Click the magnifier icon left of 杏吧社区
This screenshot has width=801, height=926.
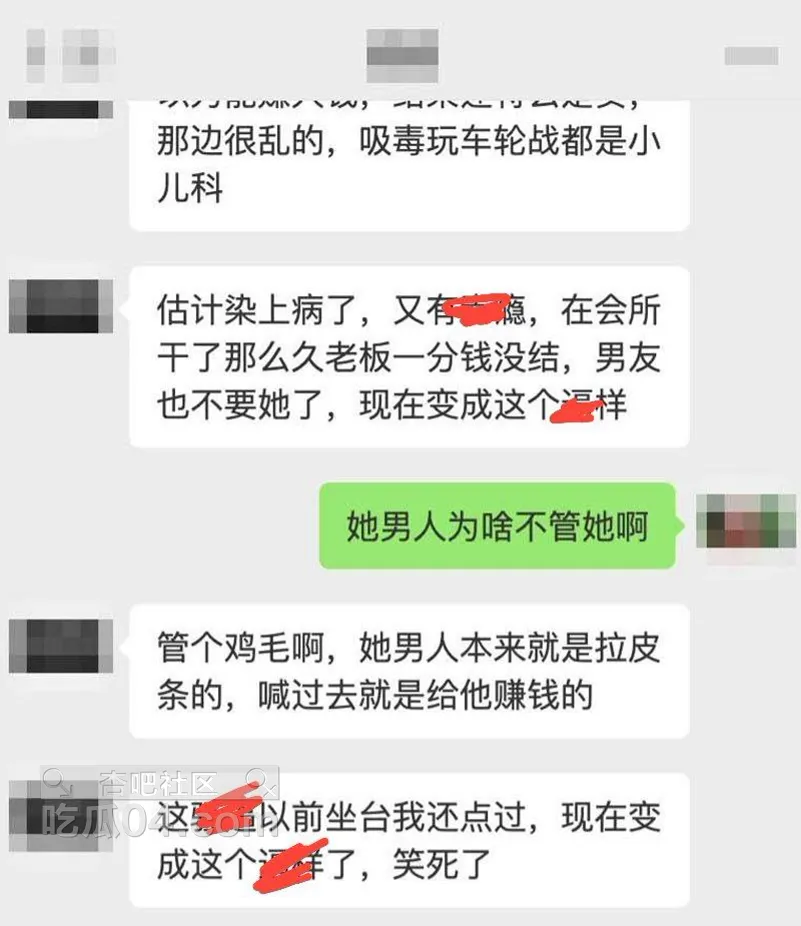click(57, 782)
